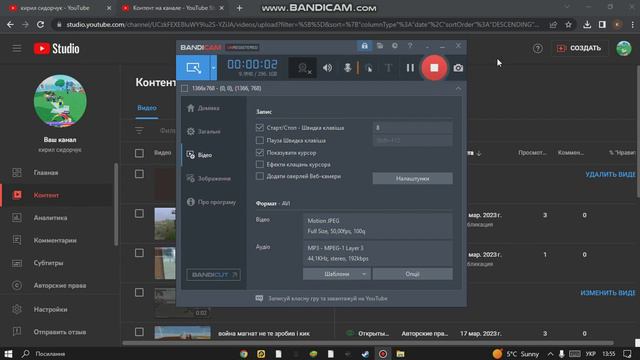640x360 pixels.
Task: Click YouTube upload message at Bandicam bottom
Action: point(322,298)
